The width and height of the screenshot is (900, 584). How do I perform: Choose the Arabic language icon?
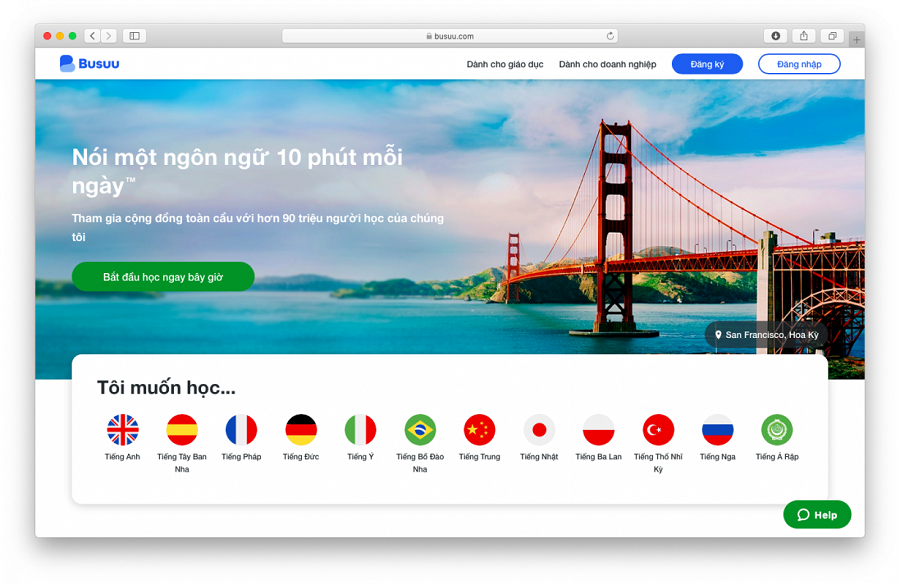(777, 430)
